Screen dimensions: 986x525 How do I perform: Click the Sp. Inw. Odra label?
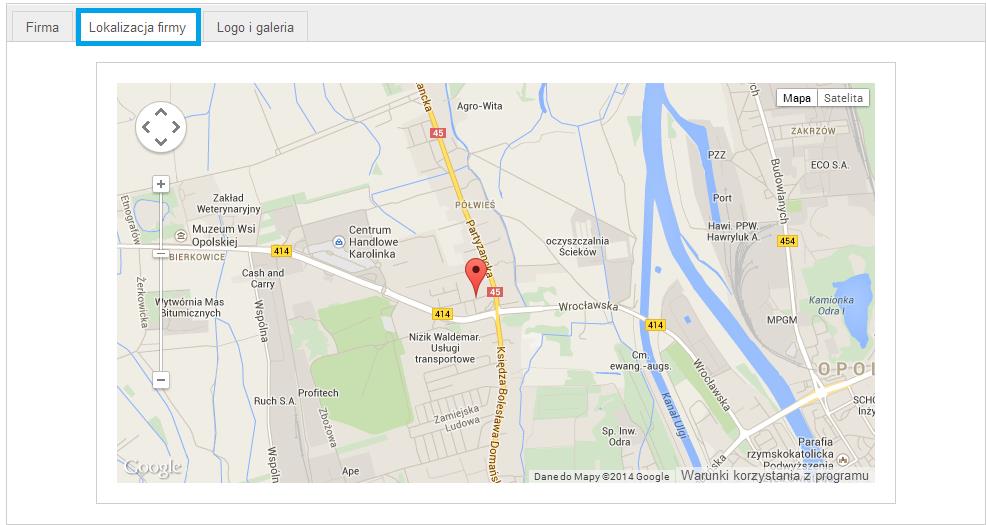click(x=619, y=437)
